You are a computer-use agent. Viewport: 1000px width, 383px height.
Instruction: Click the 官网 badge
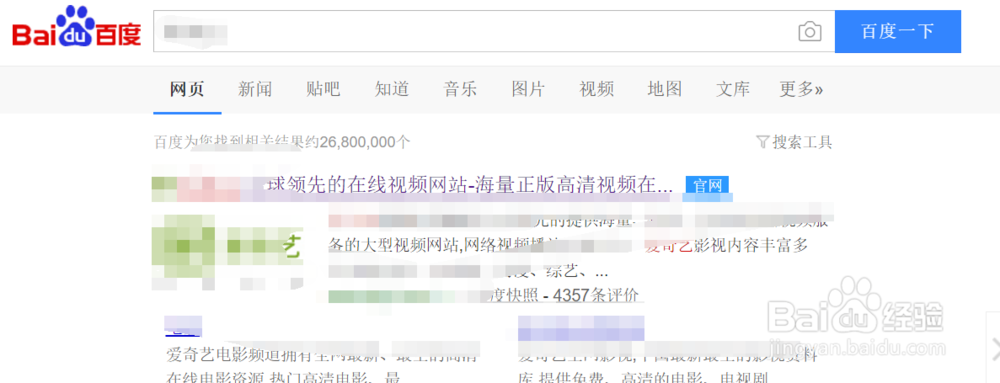(707, 186)
